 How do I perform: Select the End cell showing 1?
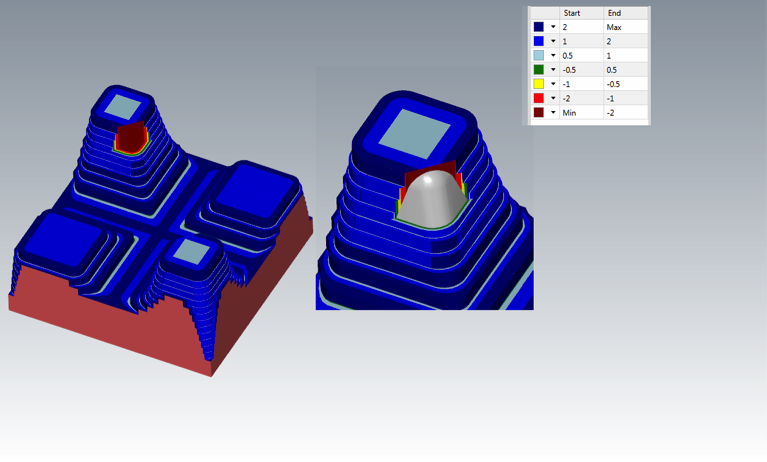tap(626, 55)
